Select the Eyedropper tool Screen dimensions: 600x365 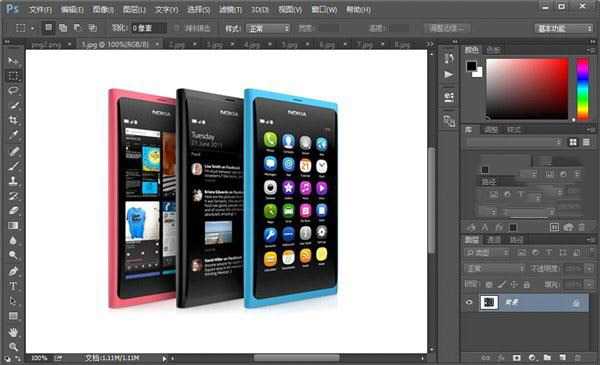(x=13, y=135)
